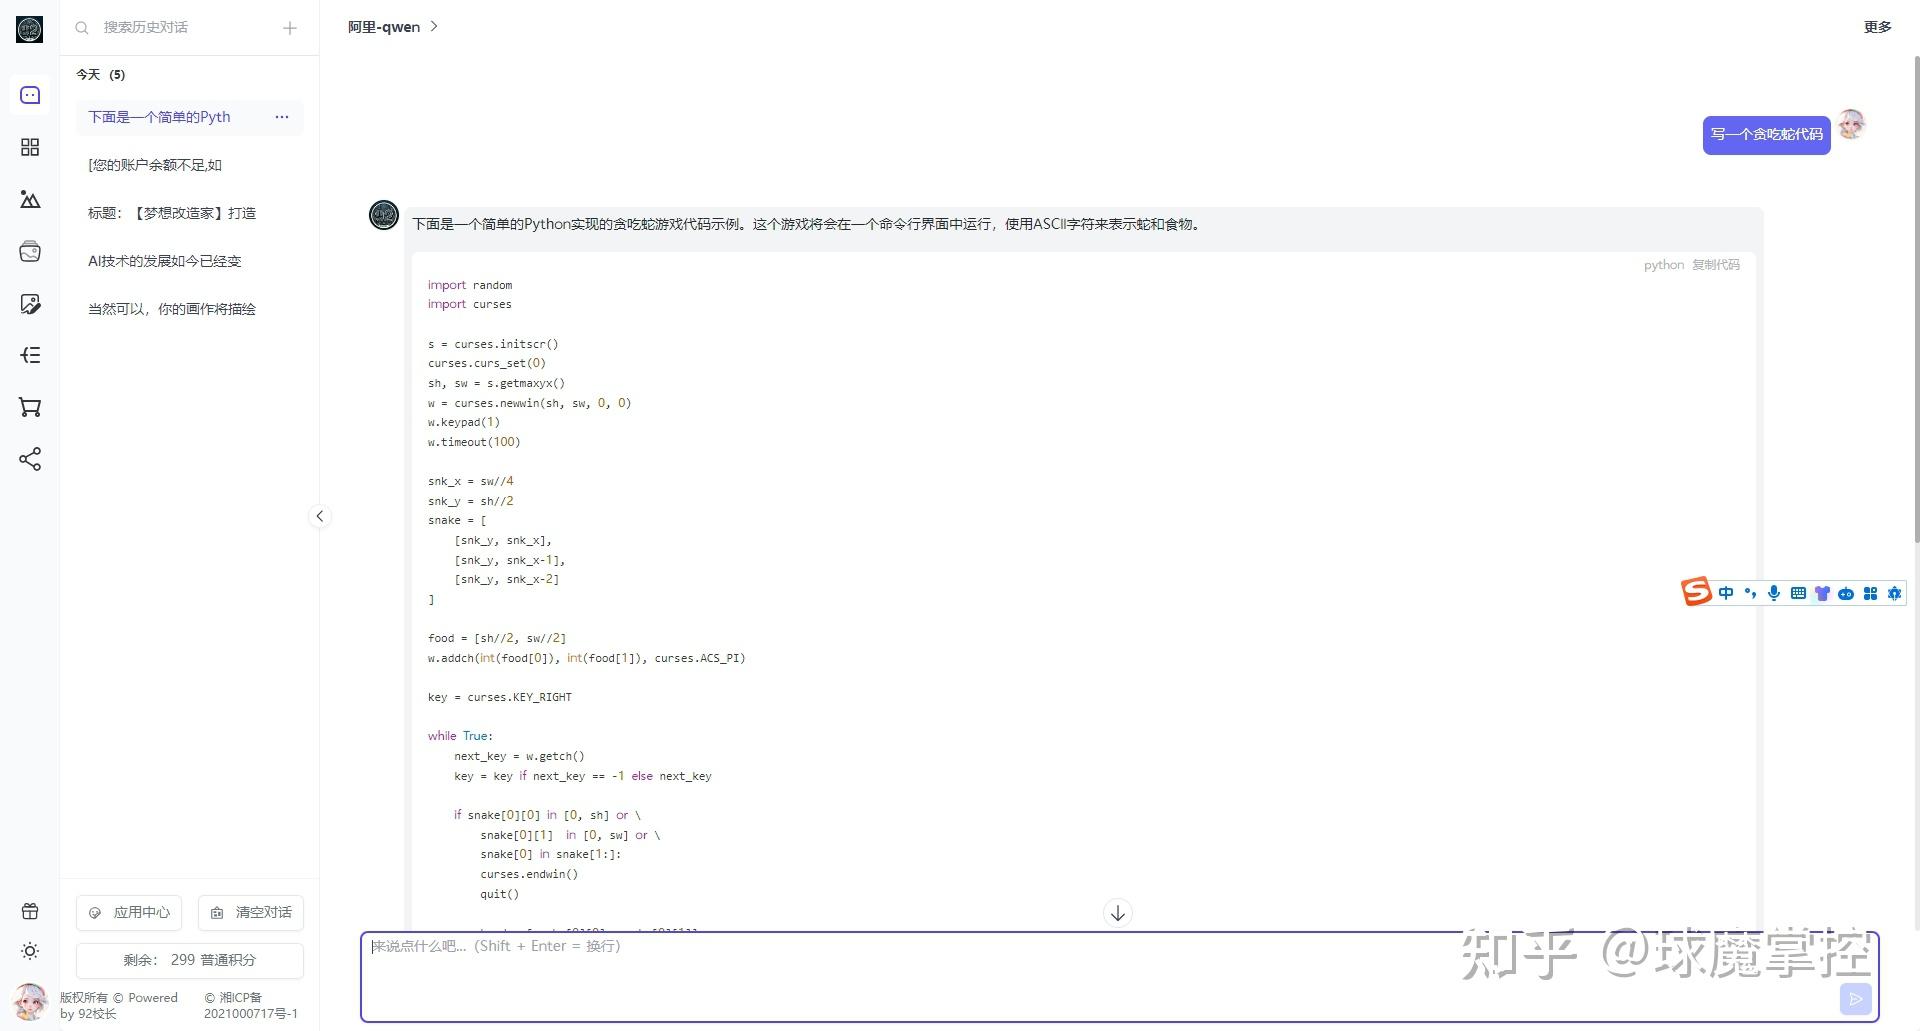
Task: Switch Sogou Chinese/English input mode
Action: tap(1726, 593)
